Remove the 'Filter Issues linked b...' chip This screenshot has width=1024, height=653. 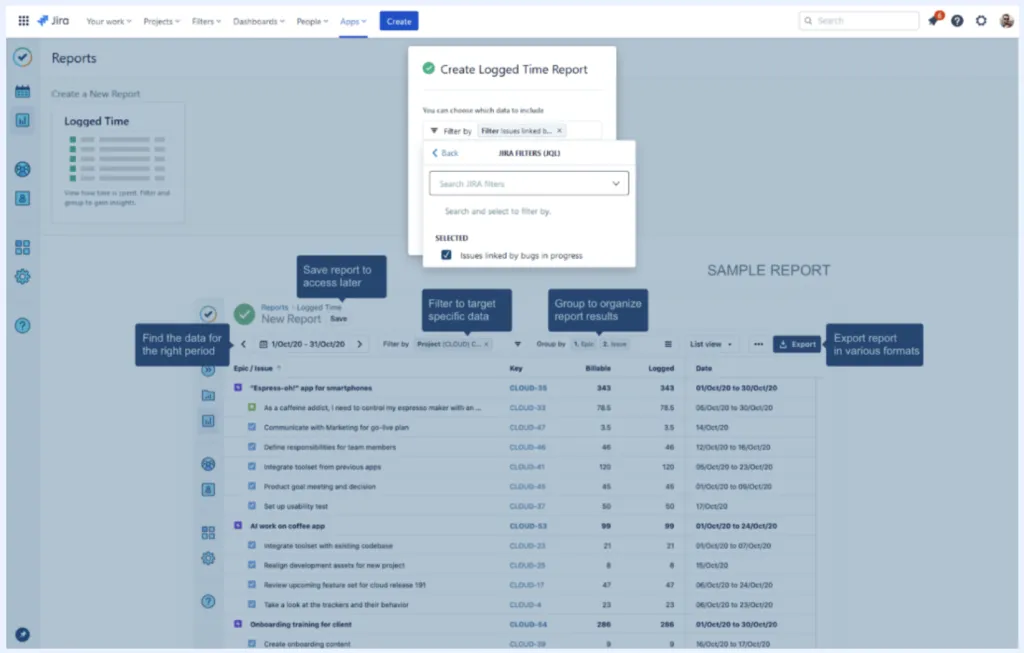coord(559,131)
